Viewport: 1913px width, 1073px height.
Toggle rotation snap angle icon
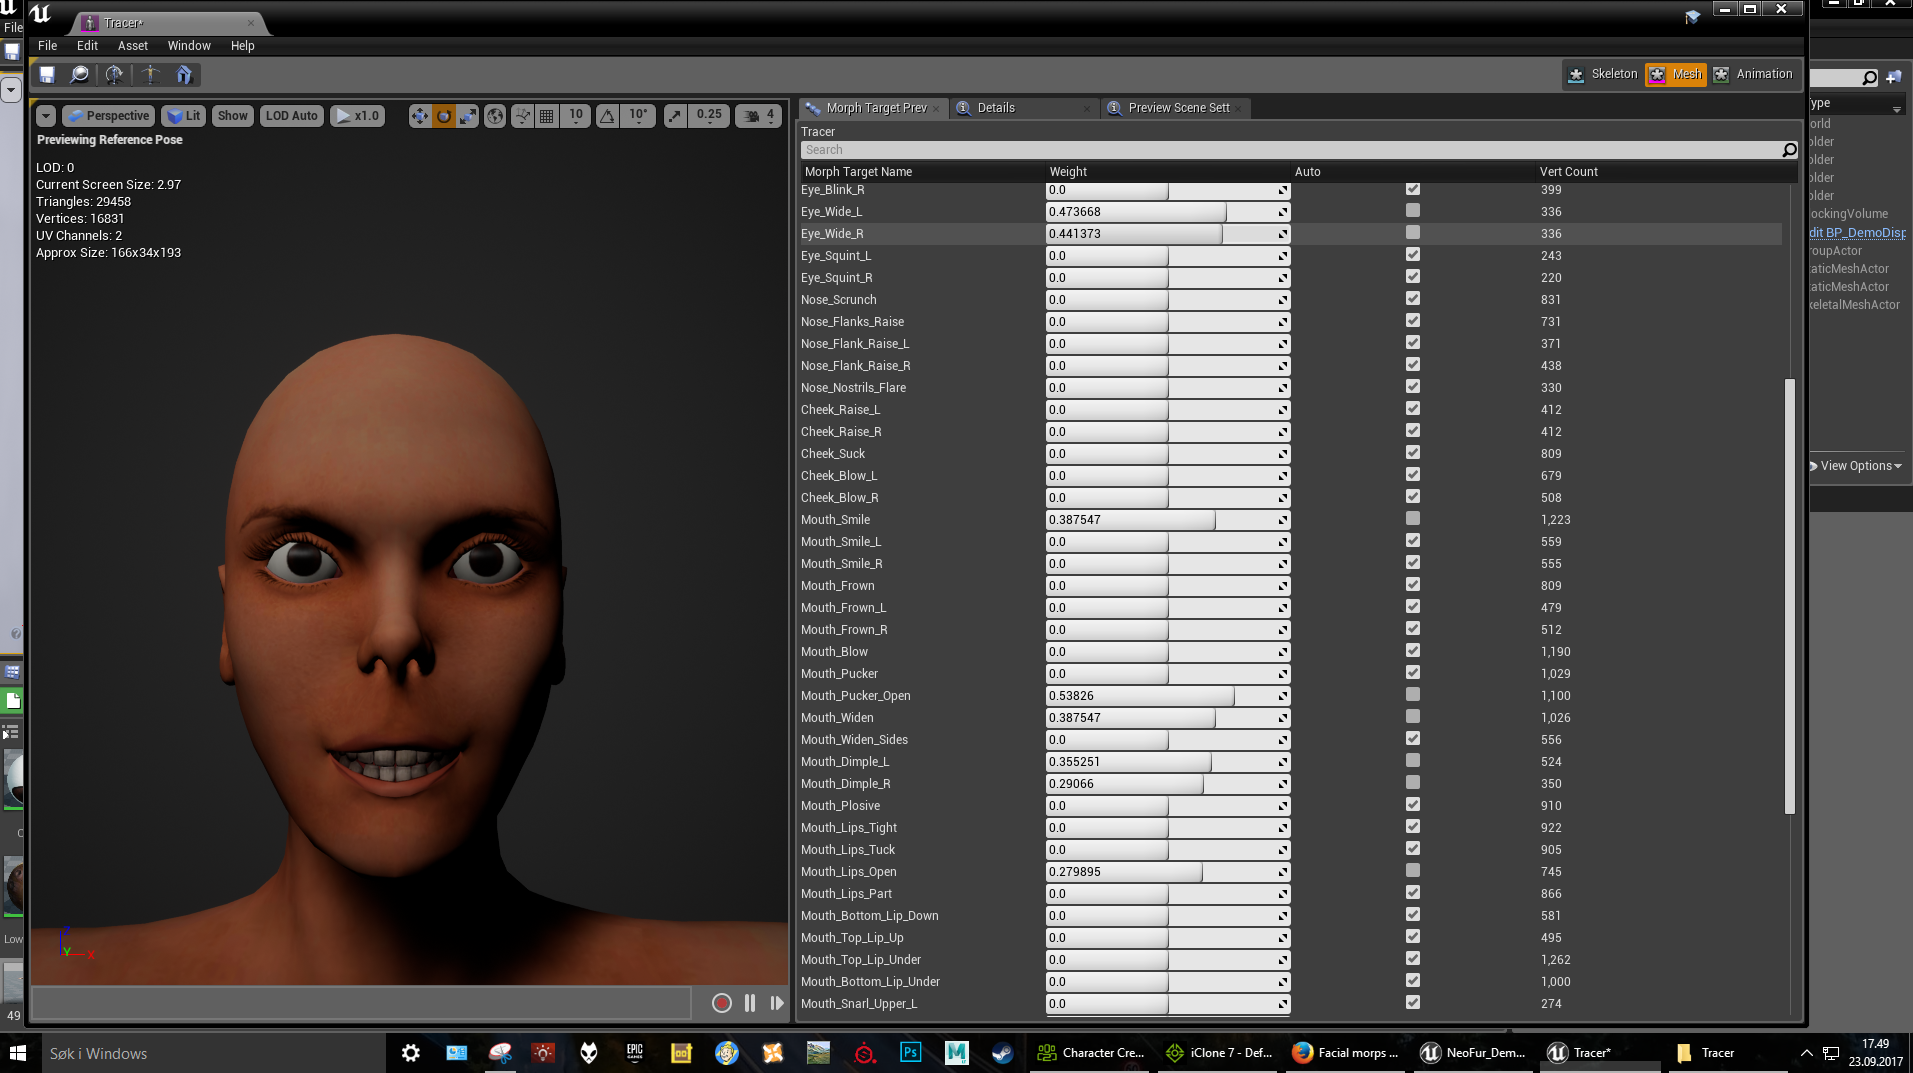607,116
